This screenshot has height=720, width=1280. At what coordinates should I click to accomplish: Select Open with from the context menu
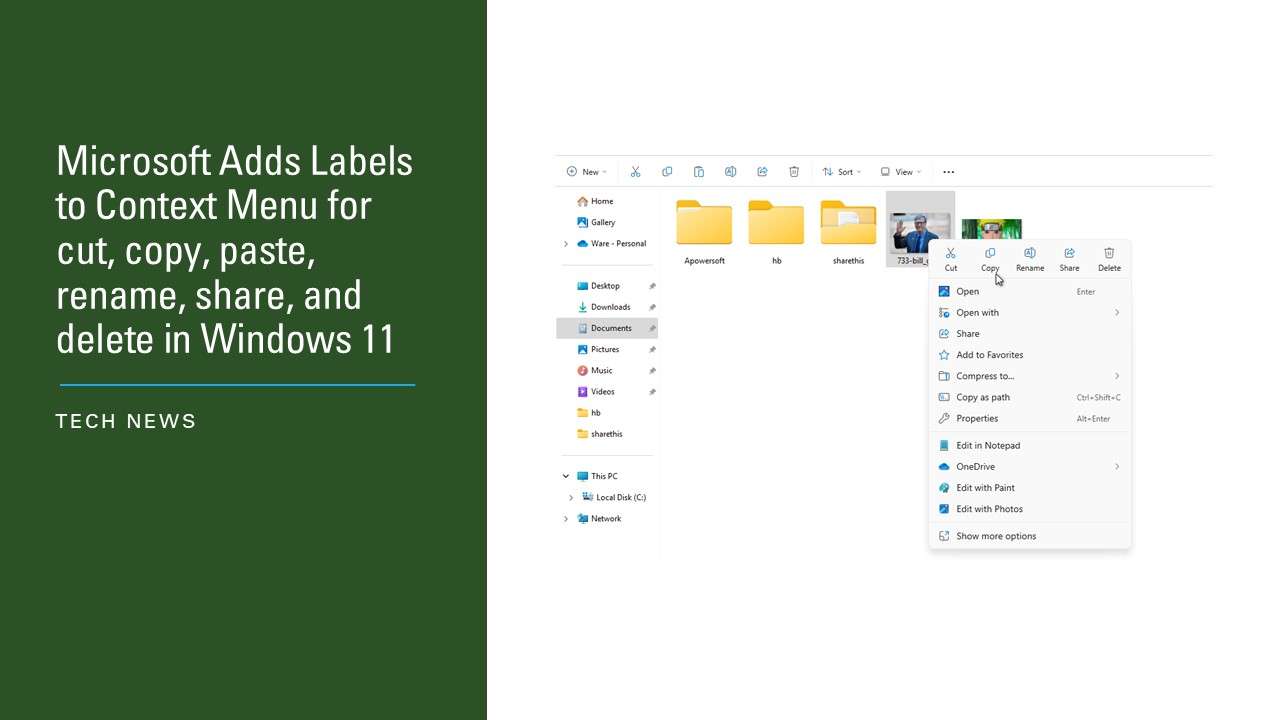(x=977, y=312)
